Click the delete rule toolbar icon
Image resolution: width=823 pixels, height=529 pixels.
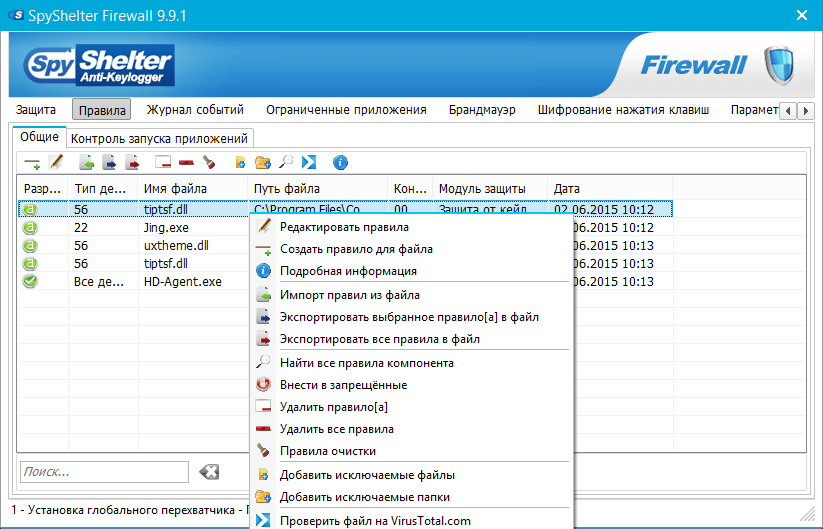(163, 162)
